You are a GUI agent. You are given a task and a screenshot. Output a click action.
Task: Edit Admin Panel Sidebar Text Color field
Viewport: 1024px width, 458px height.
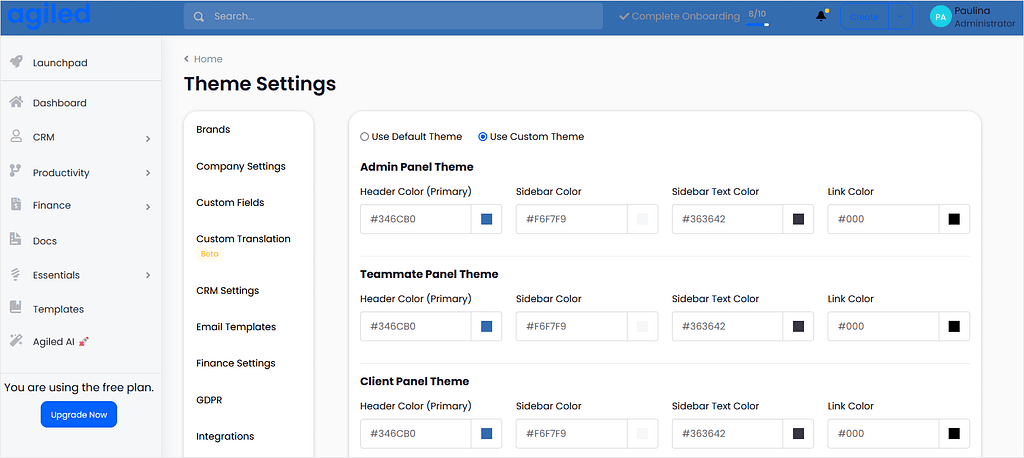(728, 219)
